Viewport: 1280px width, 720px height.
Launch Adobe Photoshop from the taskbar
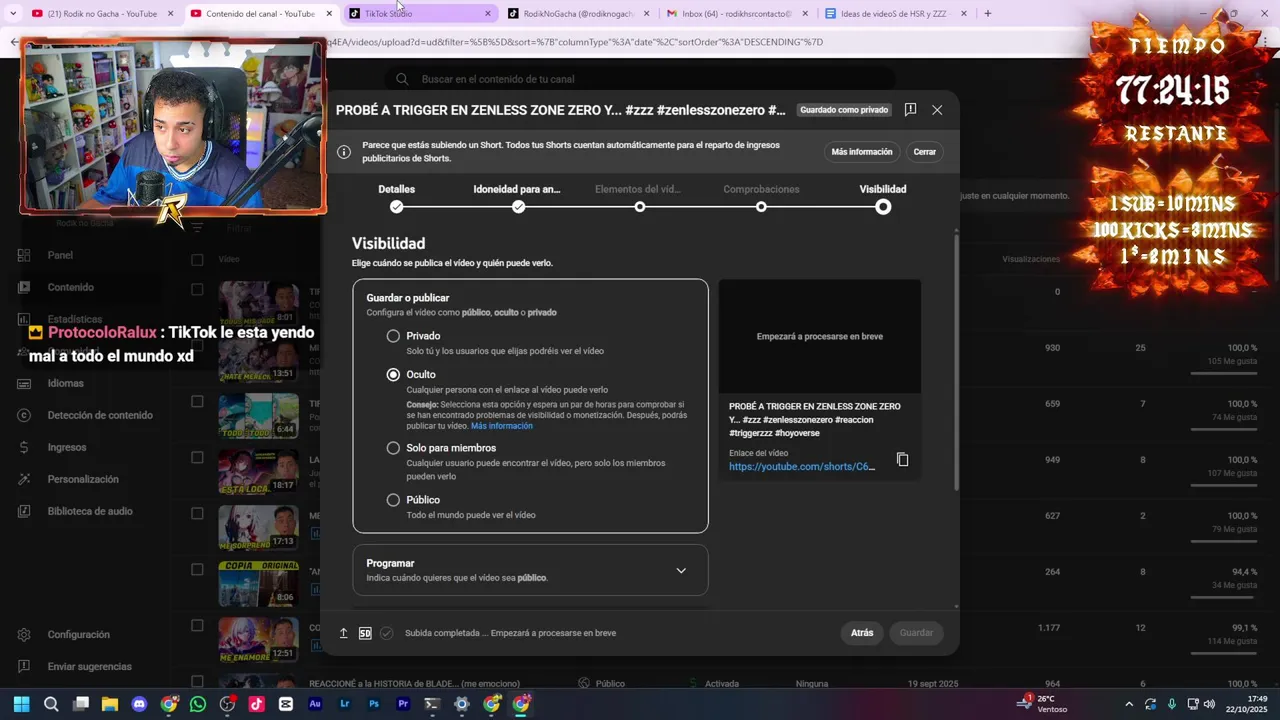click(x=374, y=704)
